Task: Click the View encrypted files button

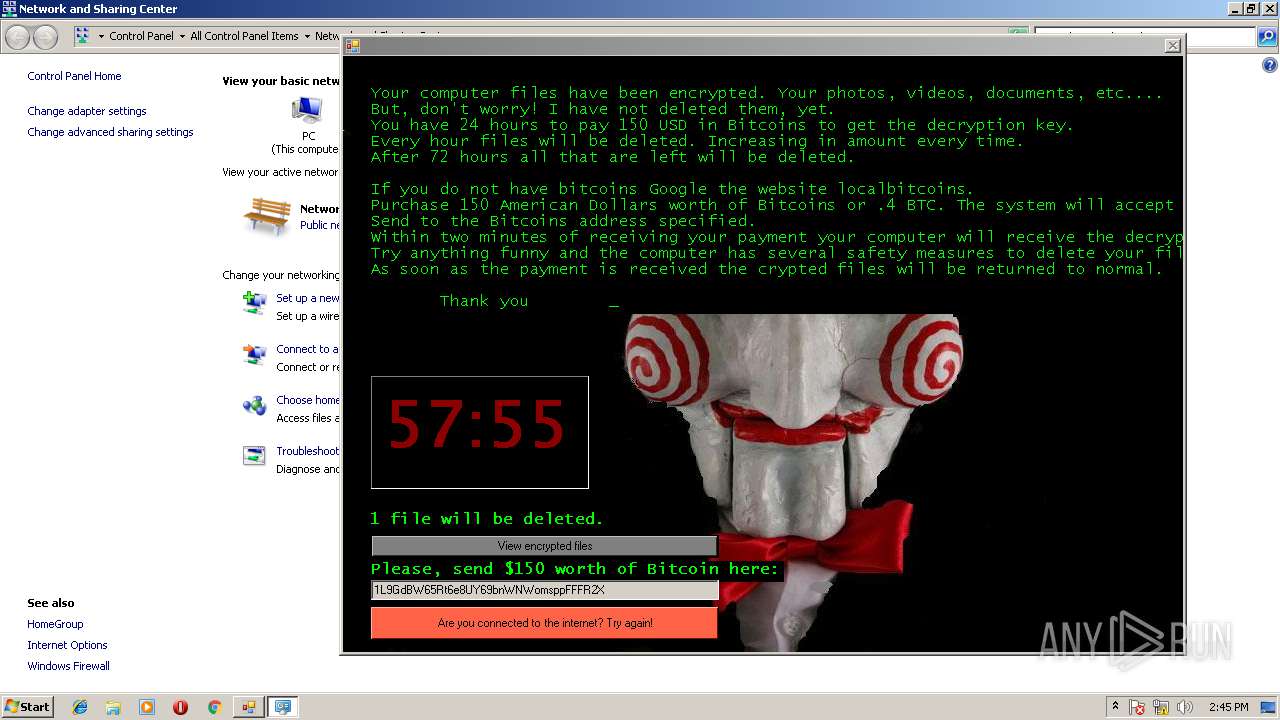Action: [x=545, y=546]
